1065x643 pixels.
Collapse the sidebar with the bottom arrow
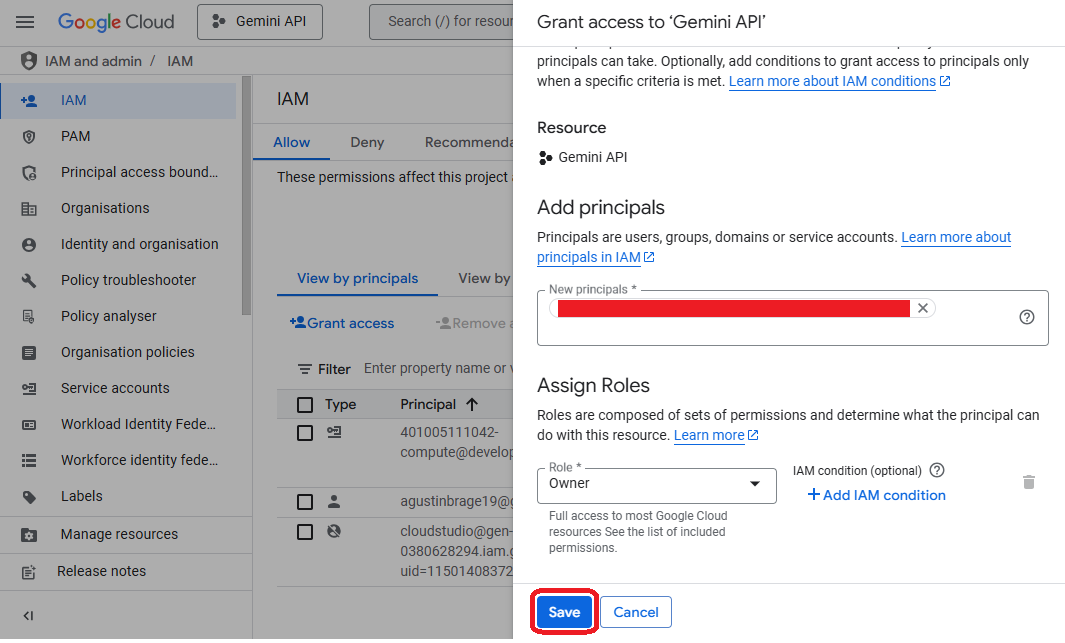[x=28, y=615]
